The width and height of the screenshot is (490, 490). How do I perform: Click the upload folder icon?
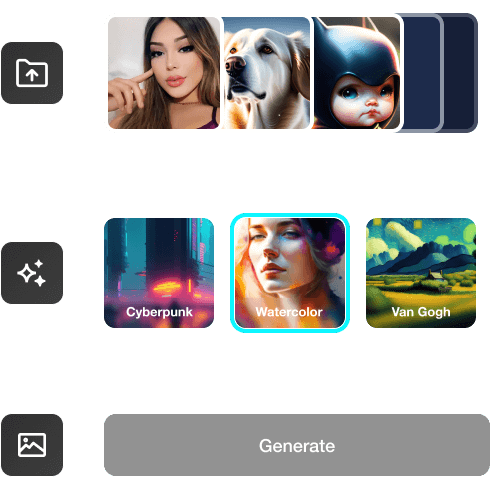pos(32,73)
